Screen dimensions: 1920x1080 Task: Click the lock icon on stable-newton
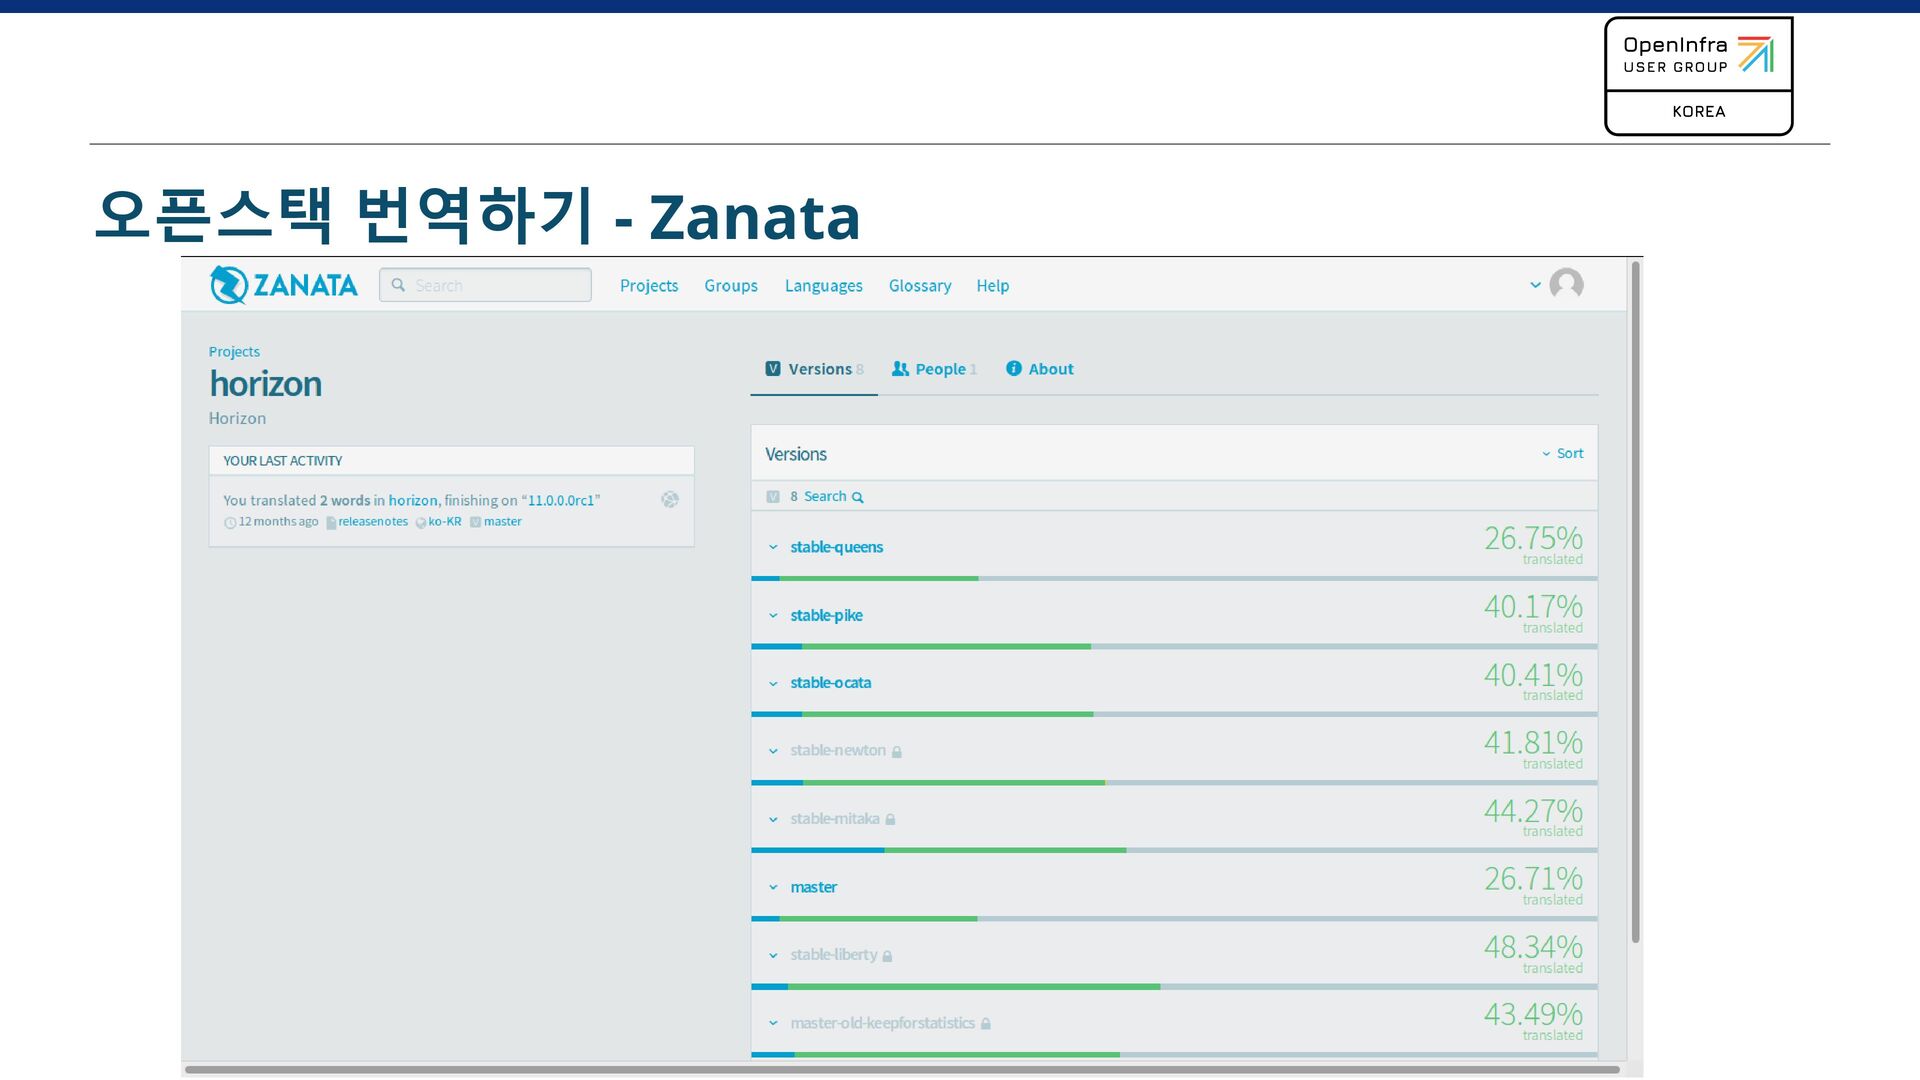[x=897, y=752]
